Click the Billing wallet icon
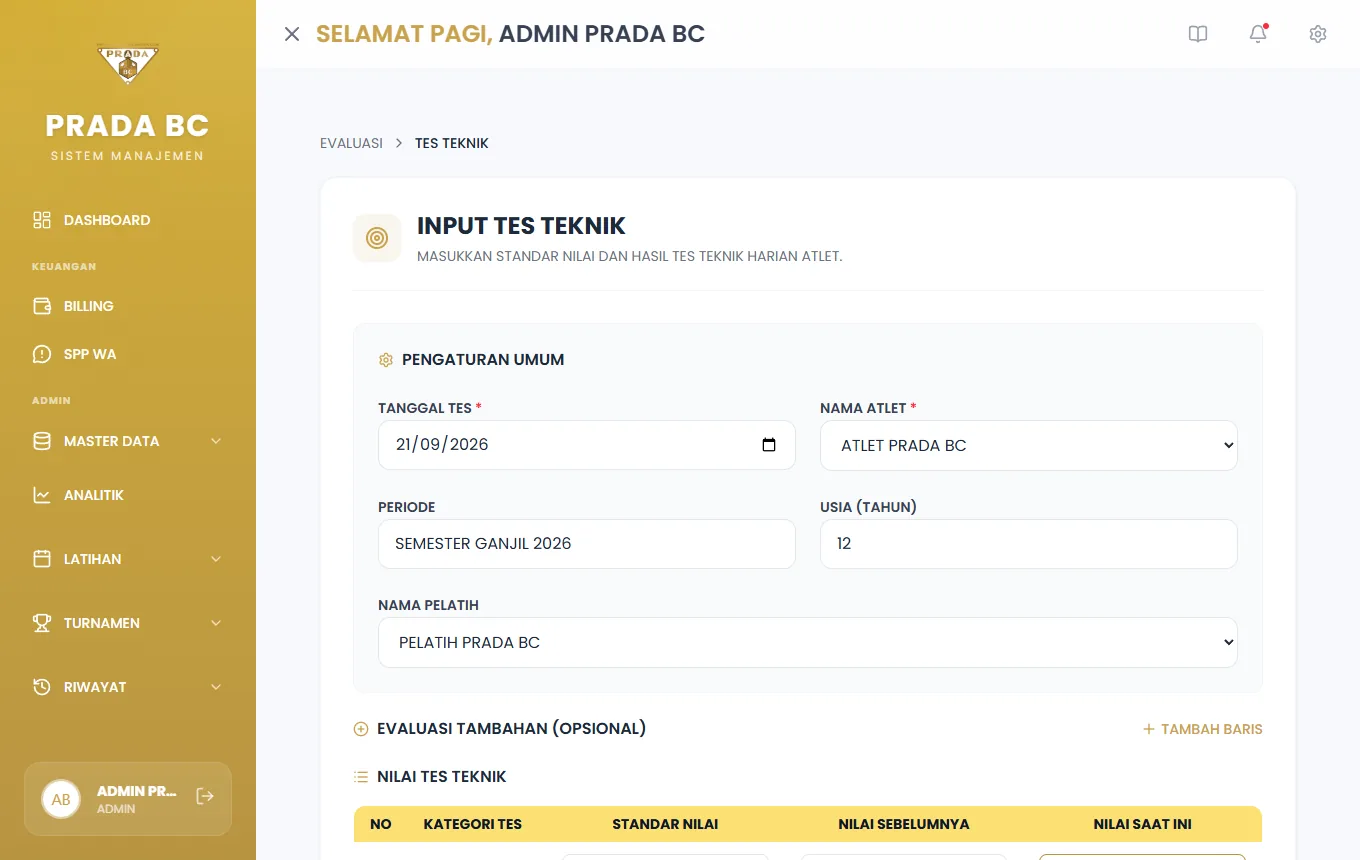 [x=42, y=306]
